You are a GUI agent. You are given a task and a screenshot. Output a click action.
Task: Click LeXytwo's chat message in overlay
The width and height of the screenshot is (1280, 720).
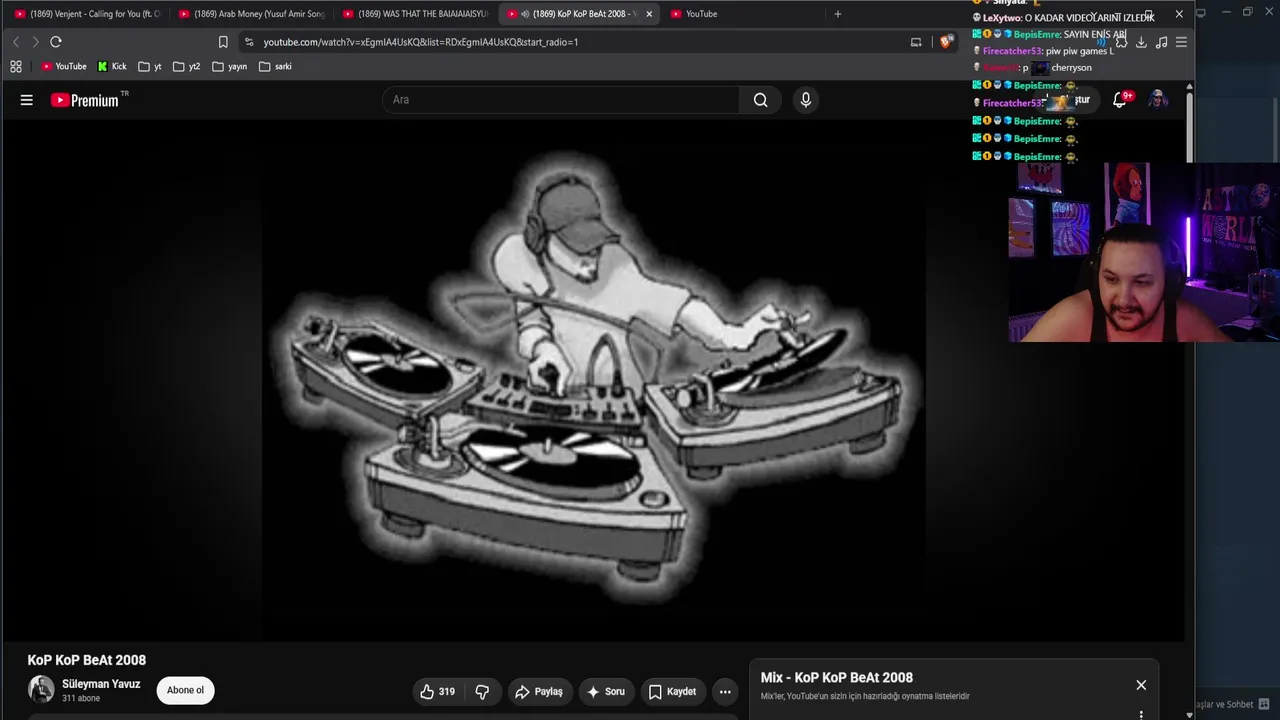pos(1064,18)
